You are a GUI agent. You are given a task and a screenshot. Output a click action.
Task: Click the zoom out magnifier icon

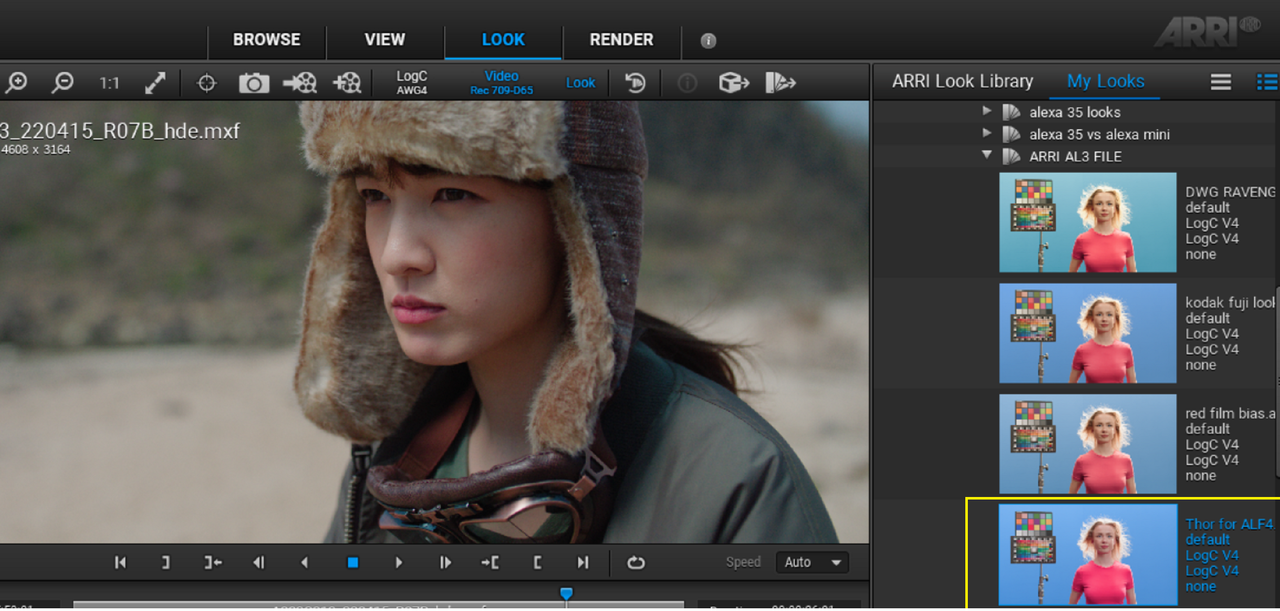tap(62, 83)
